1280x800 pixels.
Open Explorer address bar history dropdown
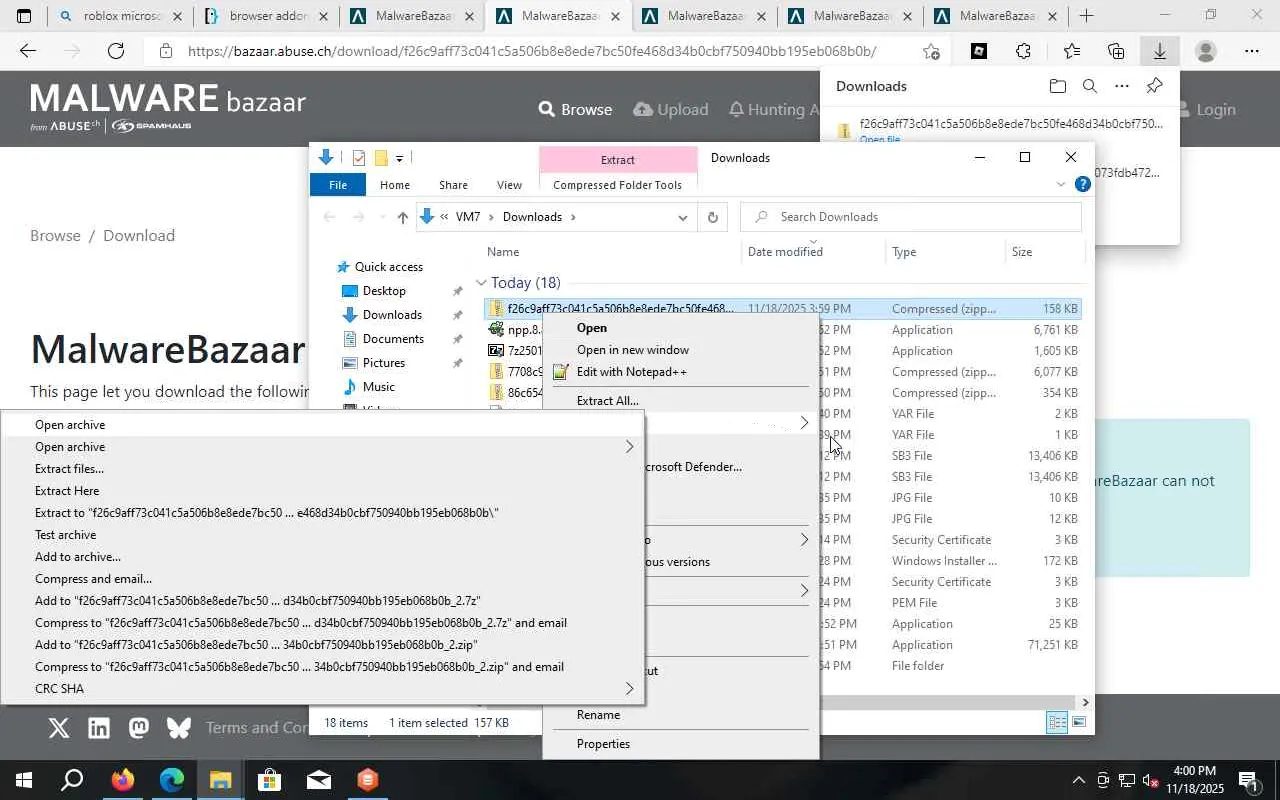tap(683, 217)
